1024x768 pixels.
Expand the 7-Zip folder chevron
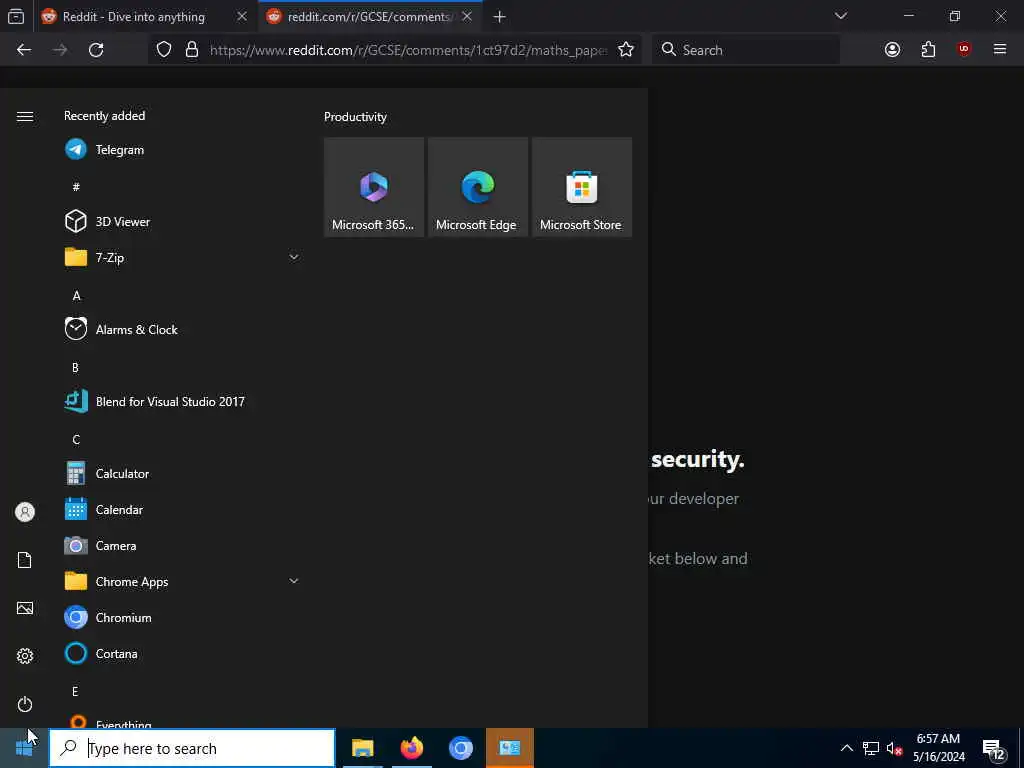click(294, 257)
